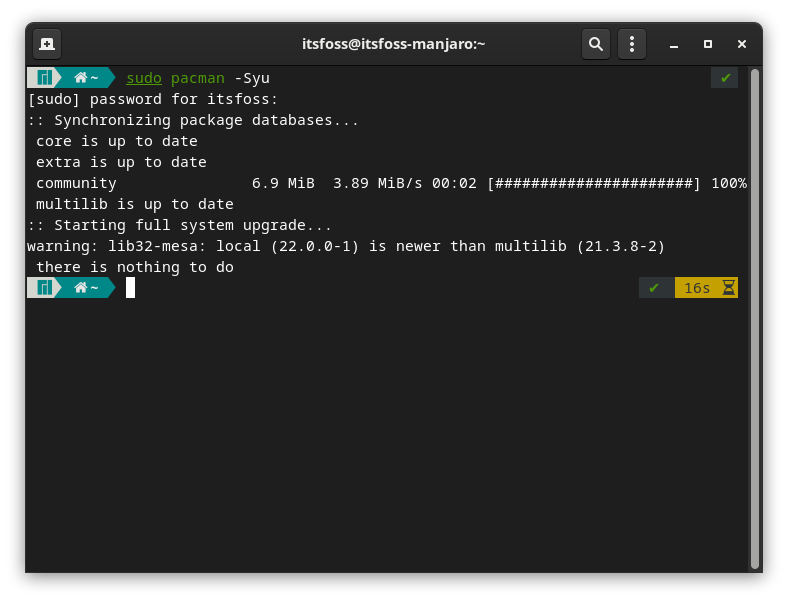788x601 pixels.
Task: Click the underlined sudo command word
Action: (143, 78)
